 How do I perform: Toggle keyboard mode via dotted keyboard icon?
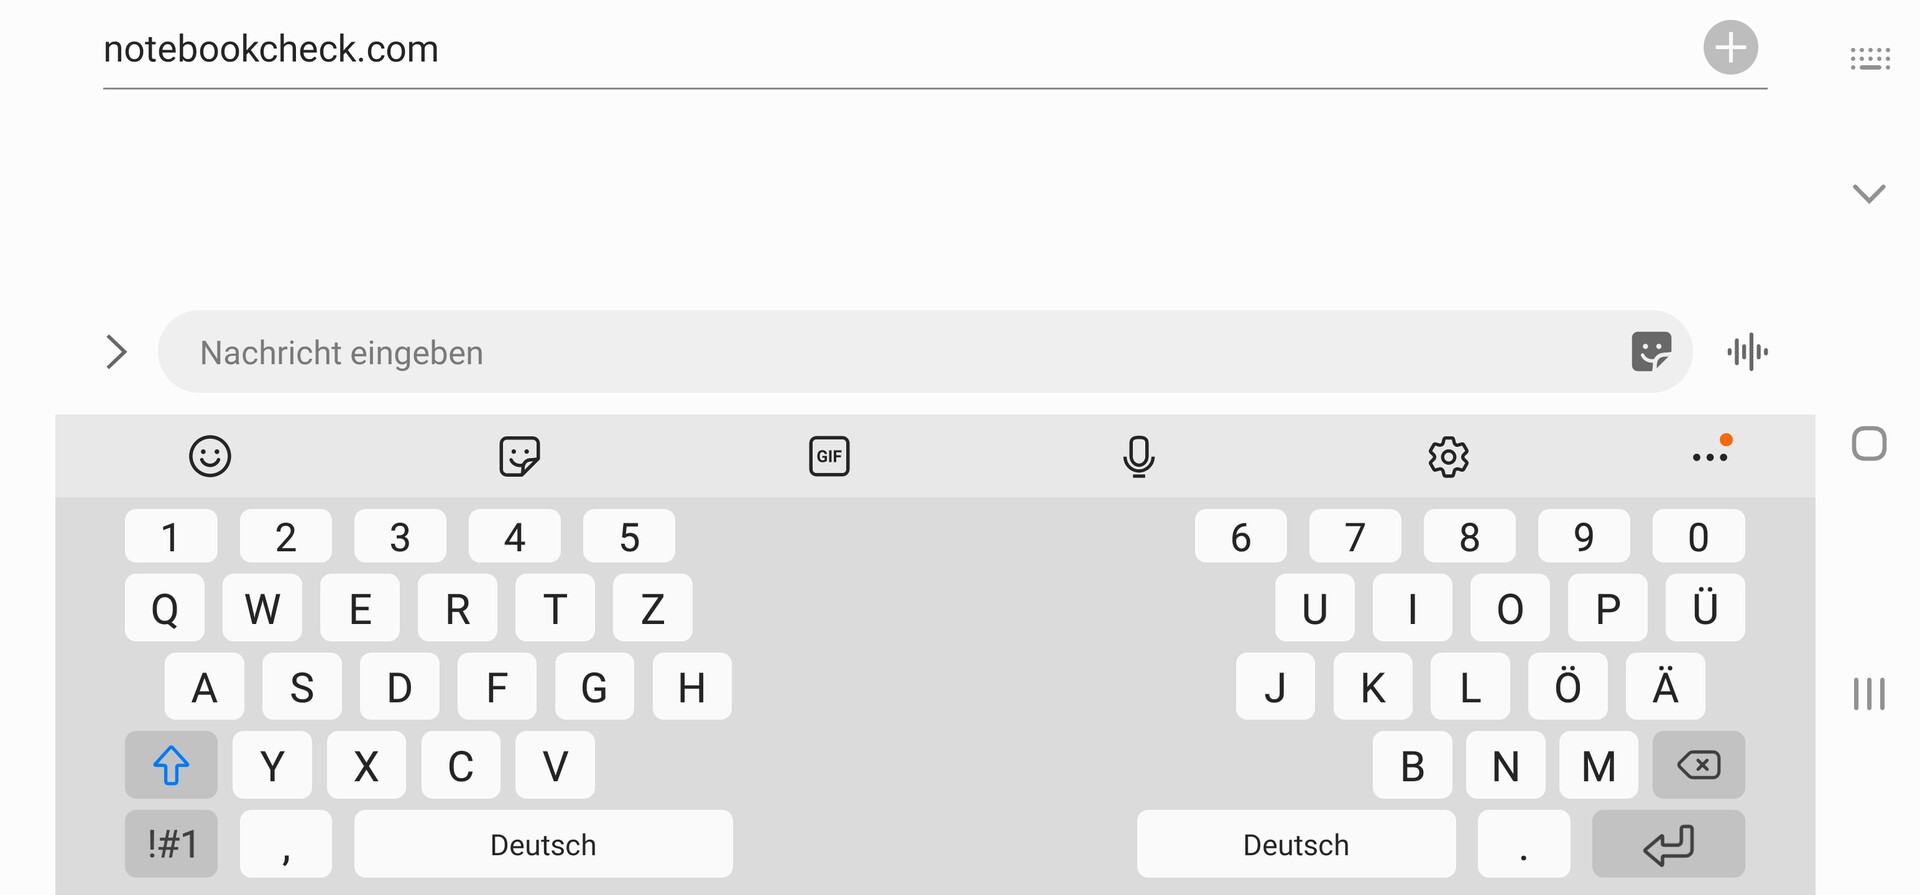click(x=1869, y=59)
